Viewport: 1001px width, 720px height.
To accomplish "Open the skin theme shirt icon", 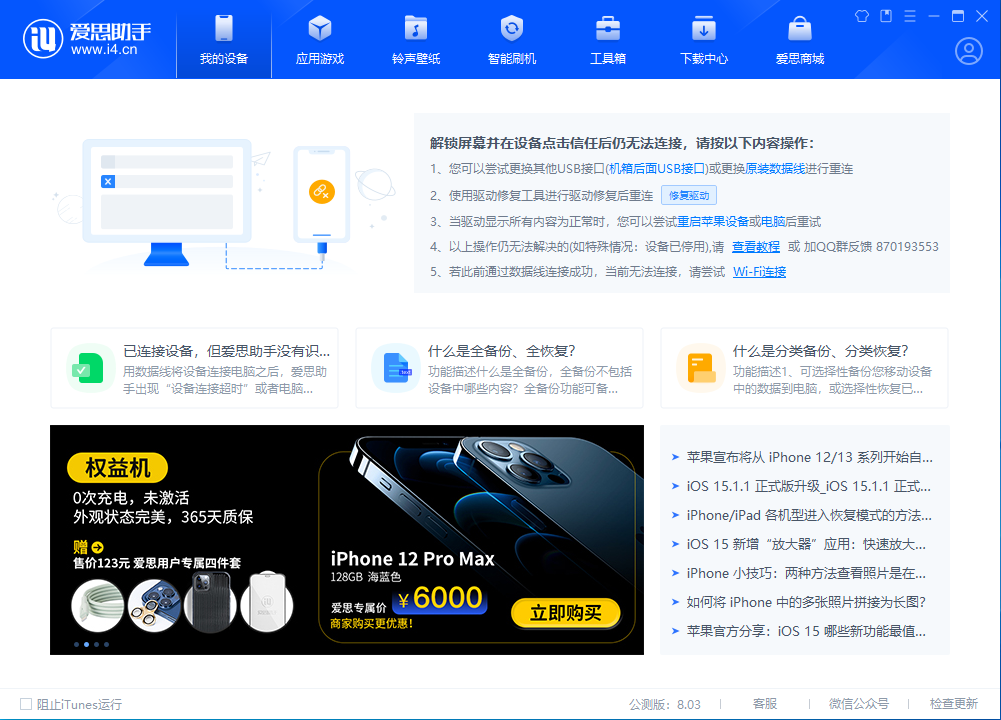I will tap(862, 16).
